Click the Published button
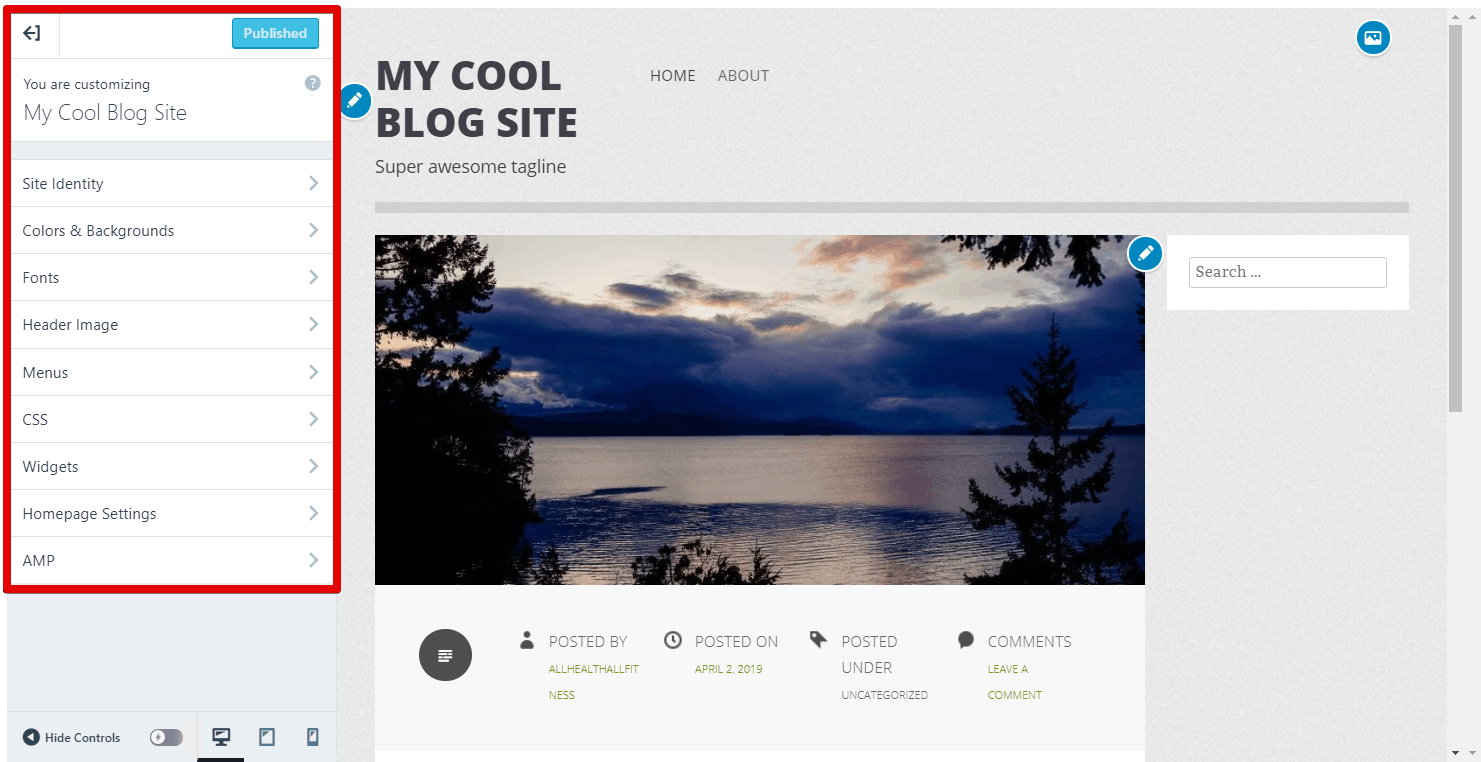 pos(275,33)
